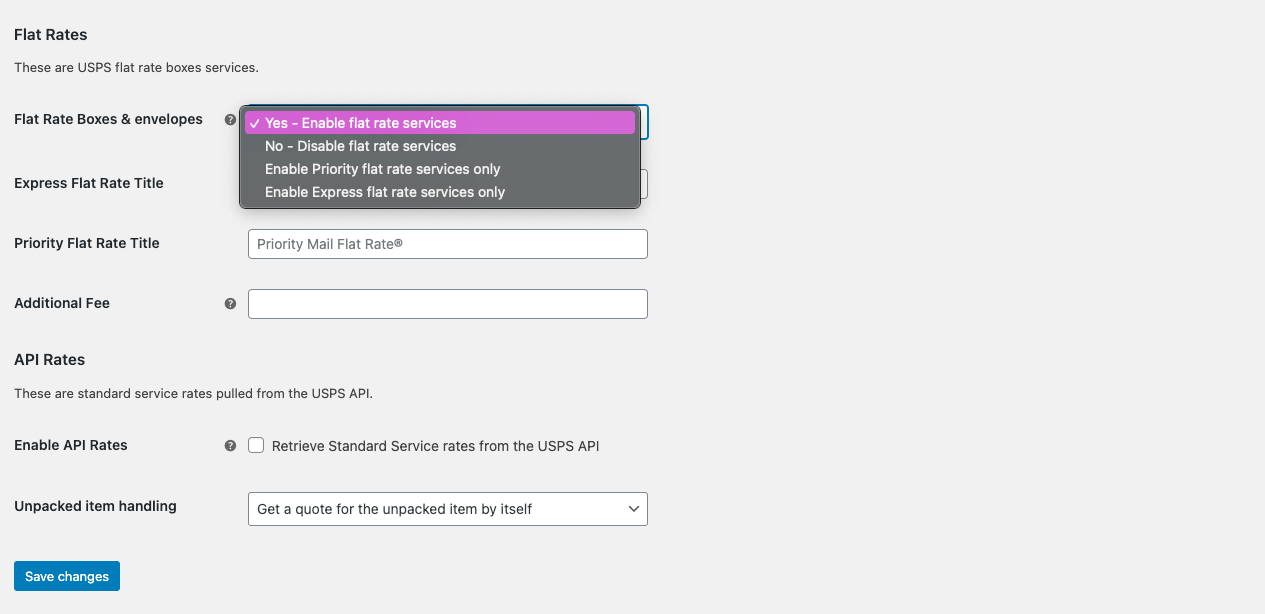Click the Enable API Rates label
The image size is (1265, 614).
pyautogui.click(x=71, y=445)
